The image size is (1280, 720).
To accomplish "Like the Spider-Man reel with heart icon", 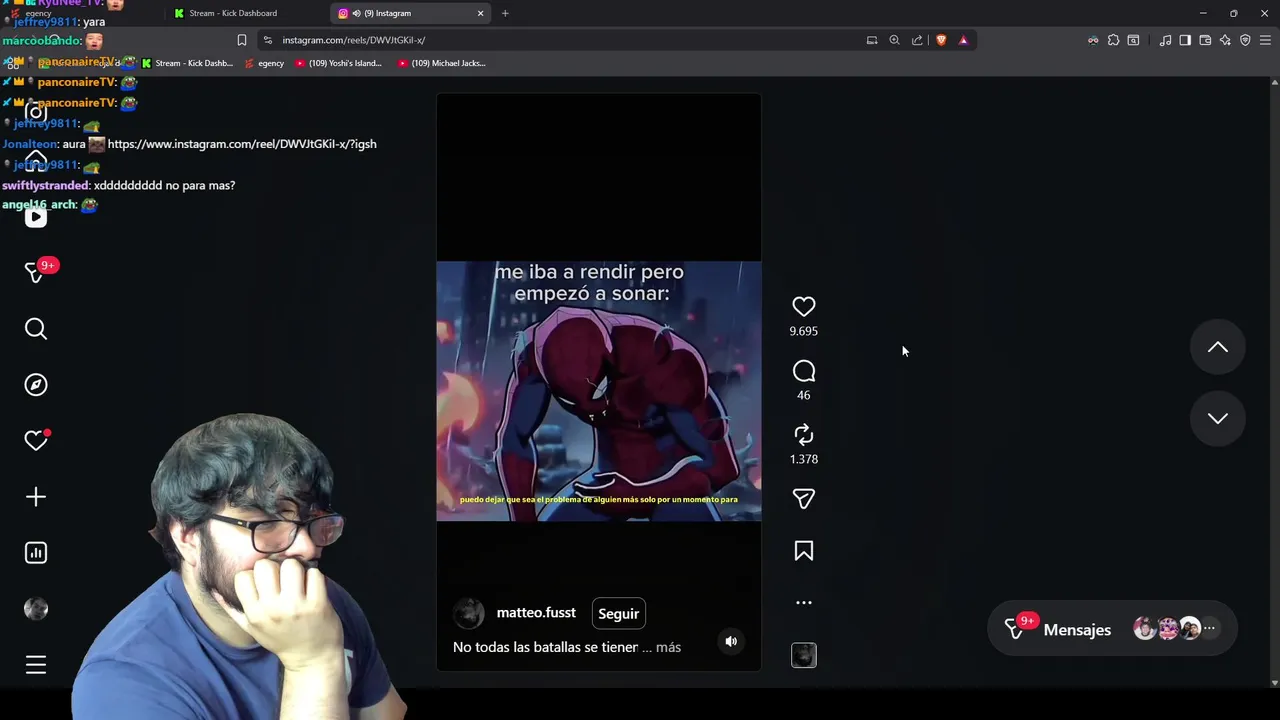I will pyautogui.click(x=804, y=307).
